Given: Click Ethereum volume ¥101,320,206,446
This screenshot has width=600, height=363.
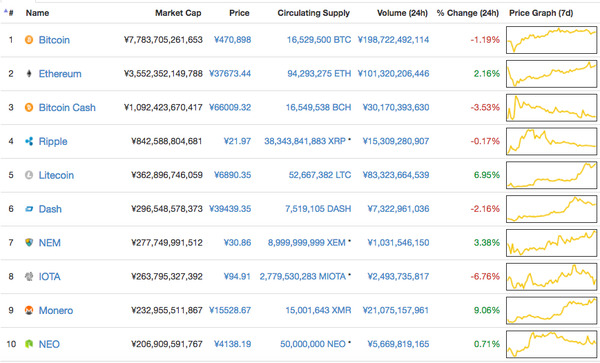Looking at the screenshot, I should [393, 73].
